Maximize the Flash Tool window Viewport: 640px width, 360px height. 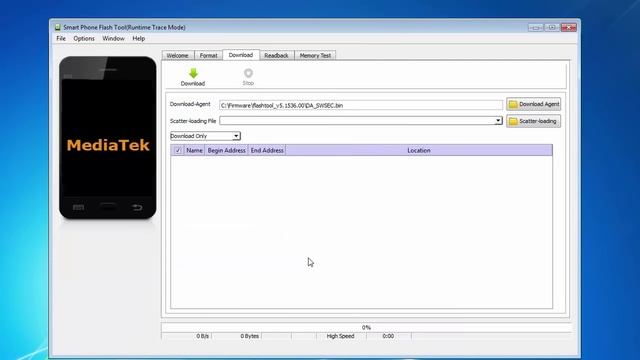[552, 27]
